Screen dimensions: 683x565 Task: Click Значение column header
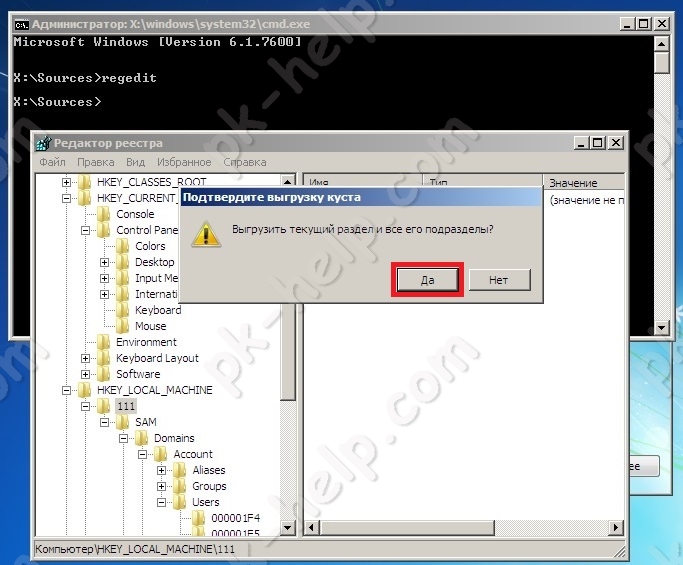pyautogui.click(x=584, y=183)
